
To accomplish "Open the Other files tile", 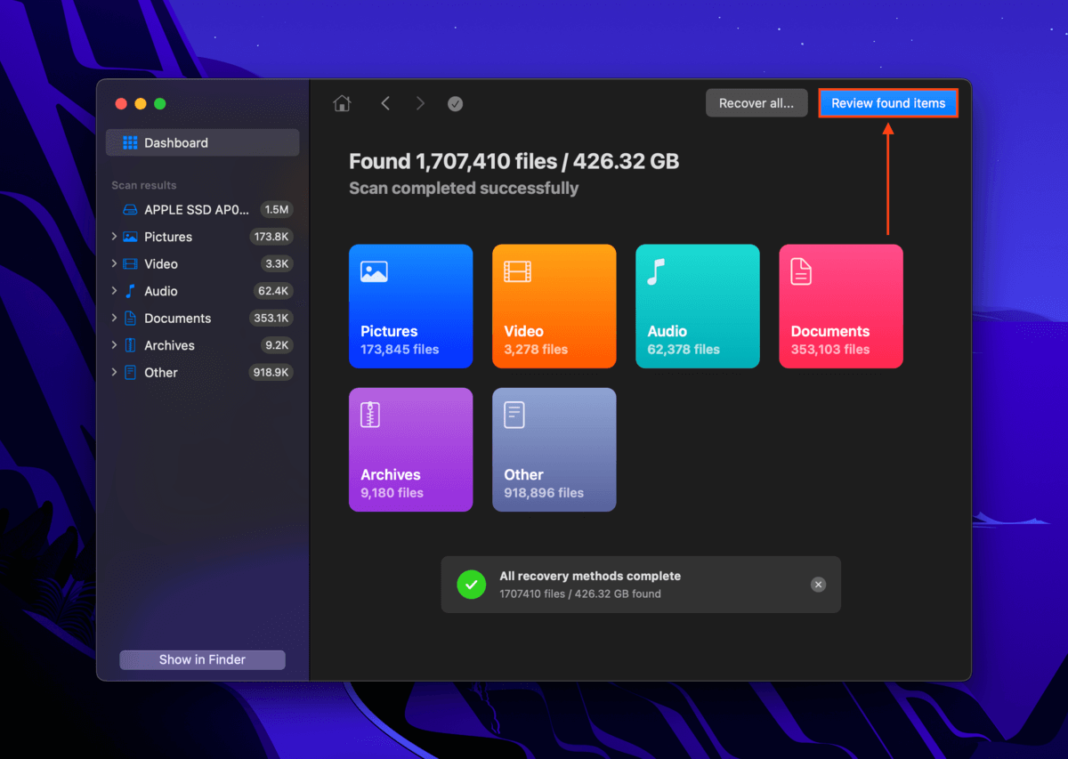I will coord(553,449).
